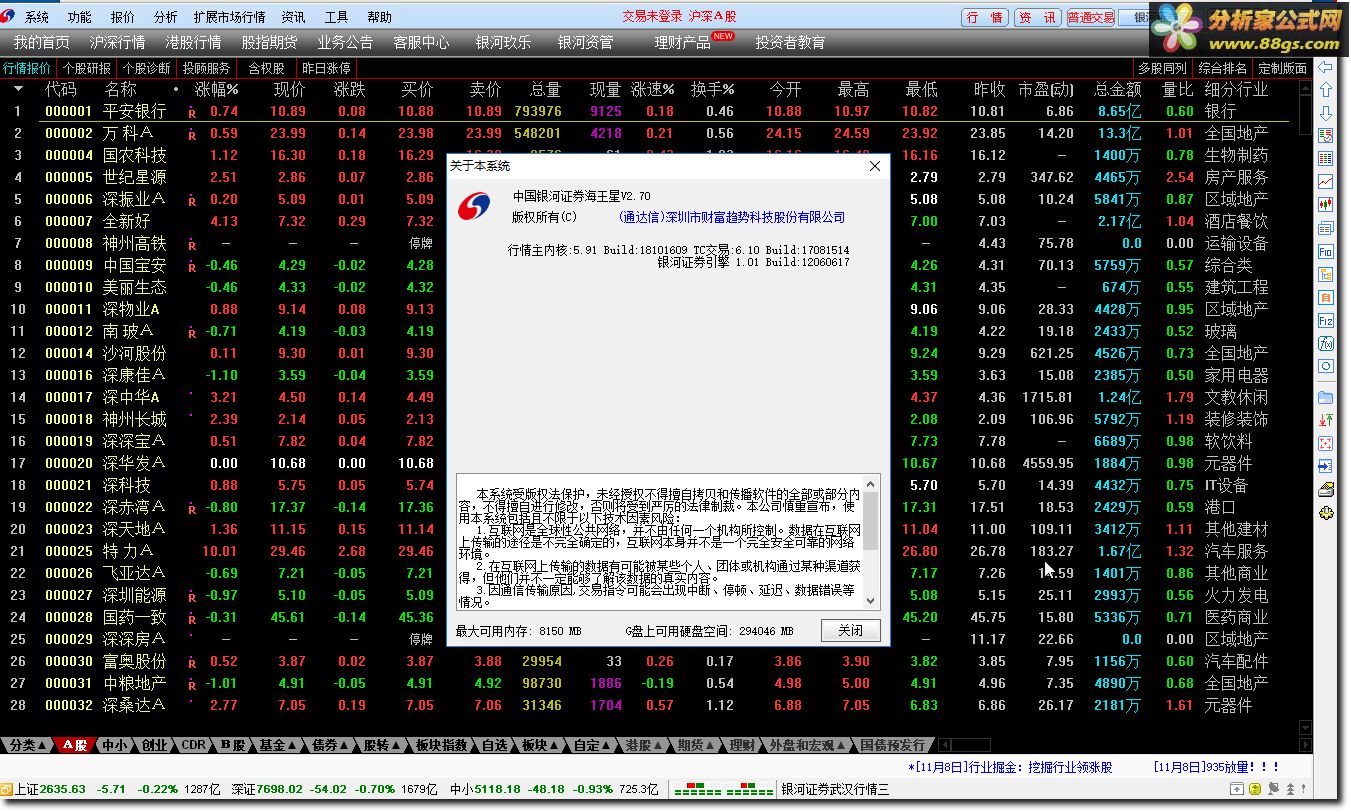The height and width of the screenshot is (812, 1351).
Task: Click the orange document icon in sidebar
Action: pos(1326,298)
